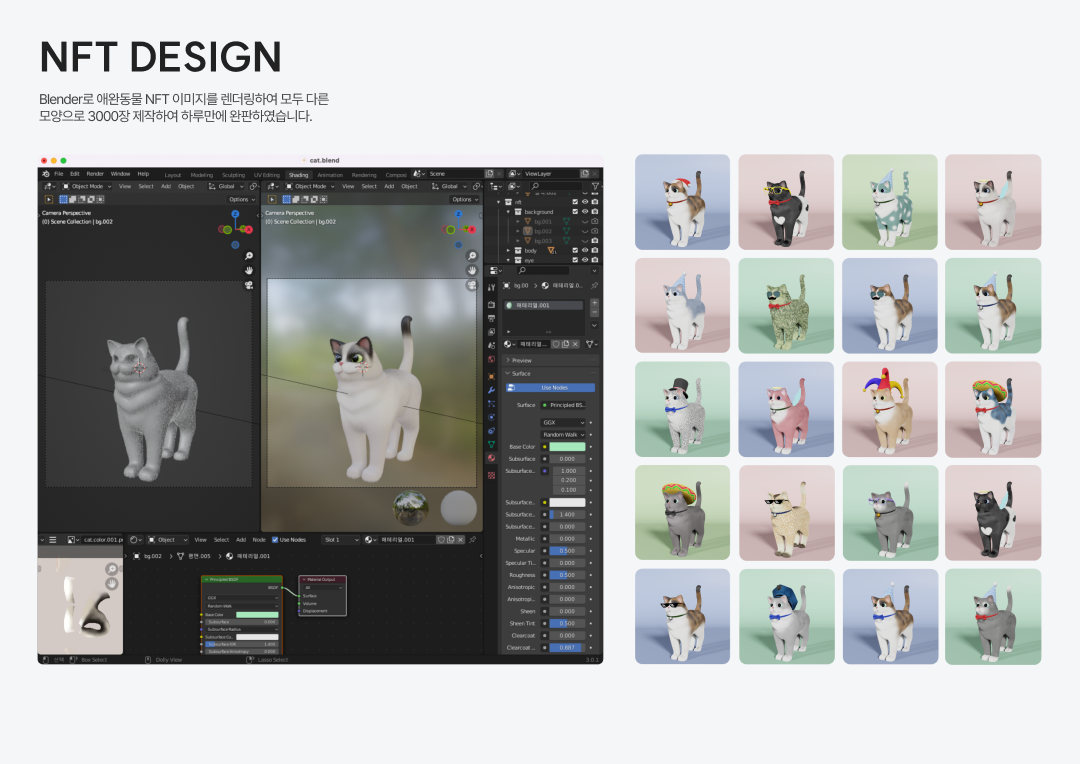Open the Material properties tab icon

click(491, 458)
